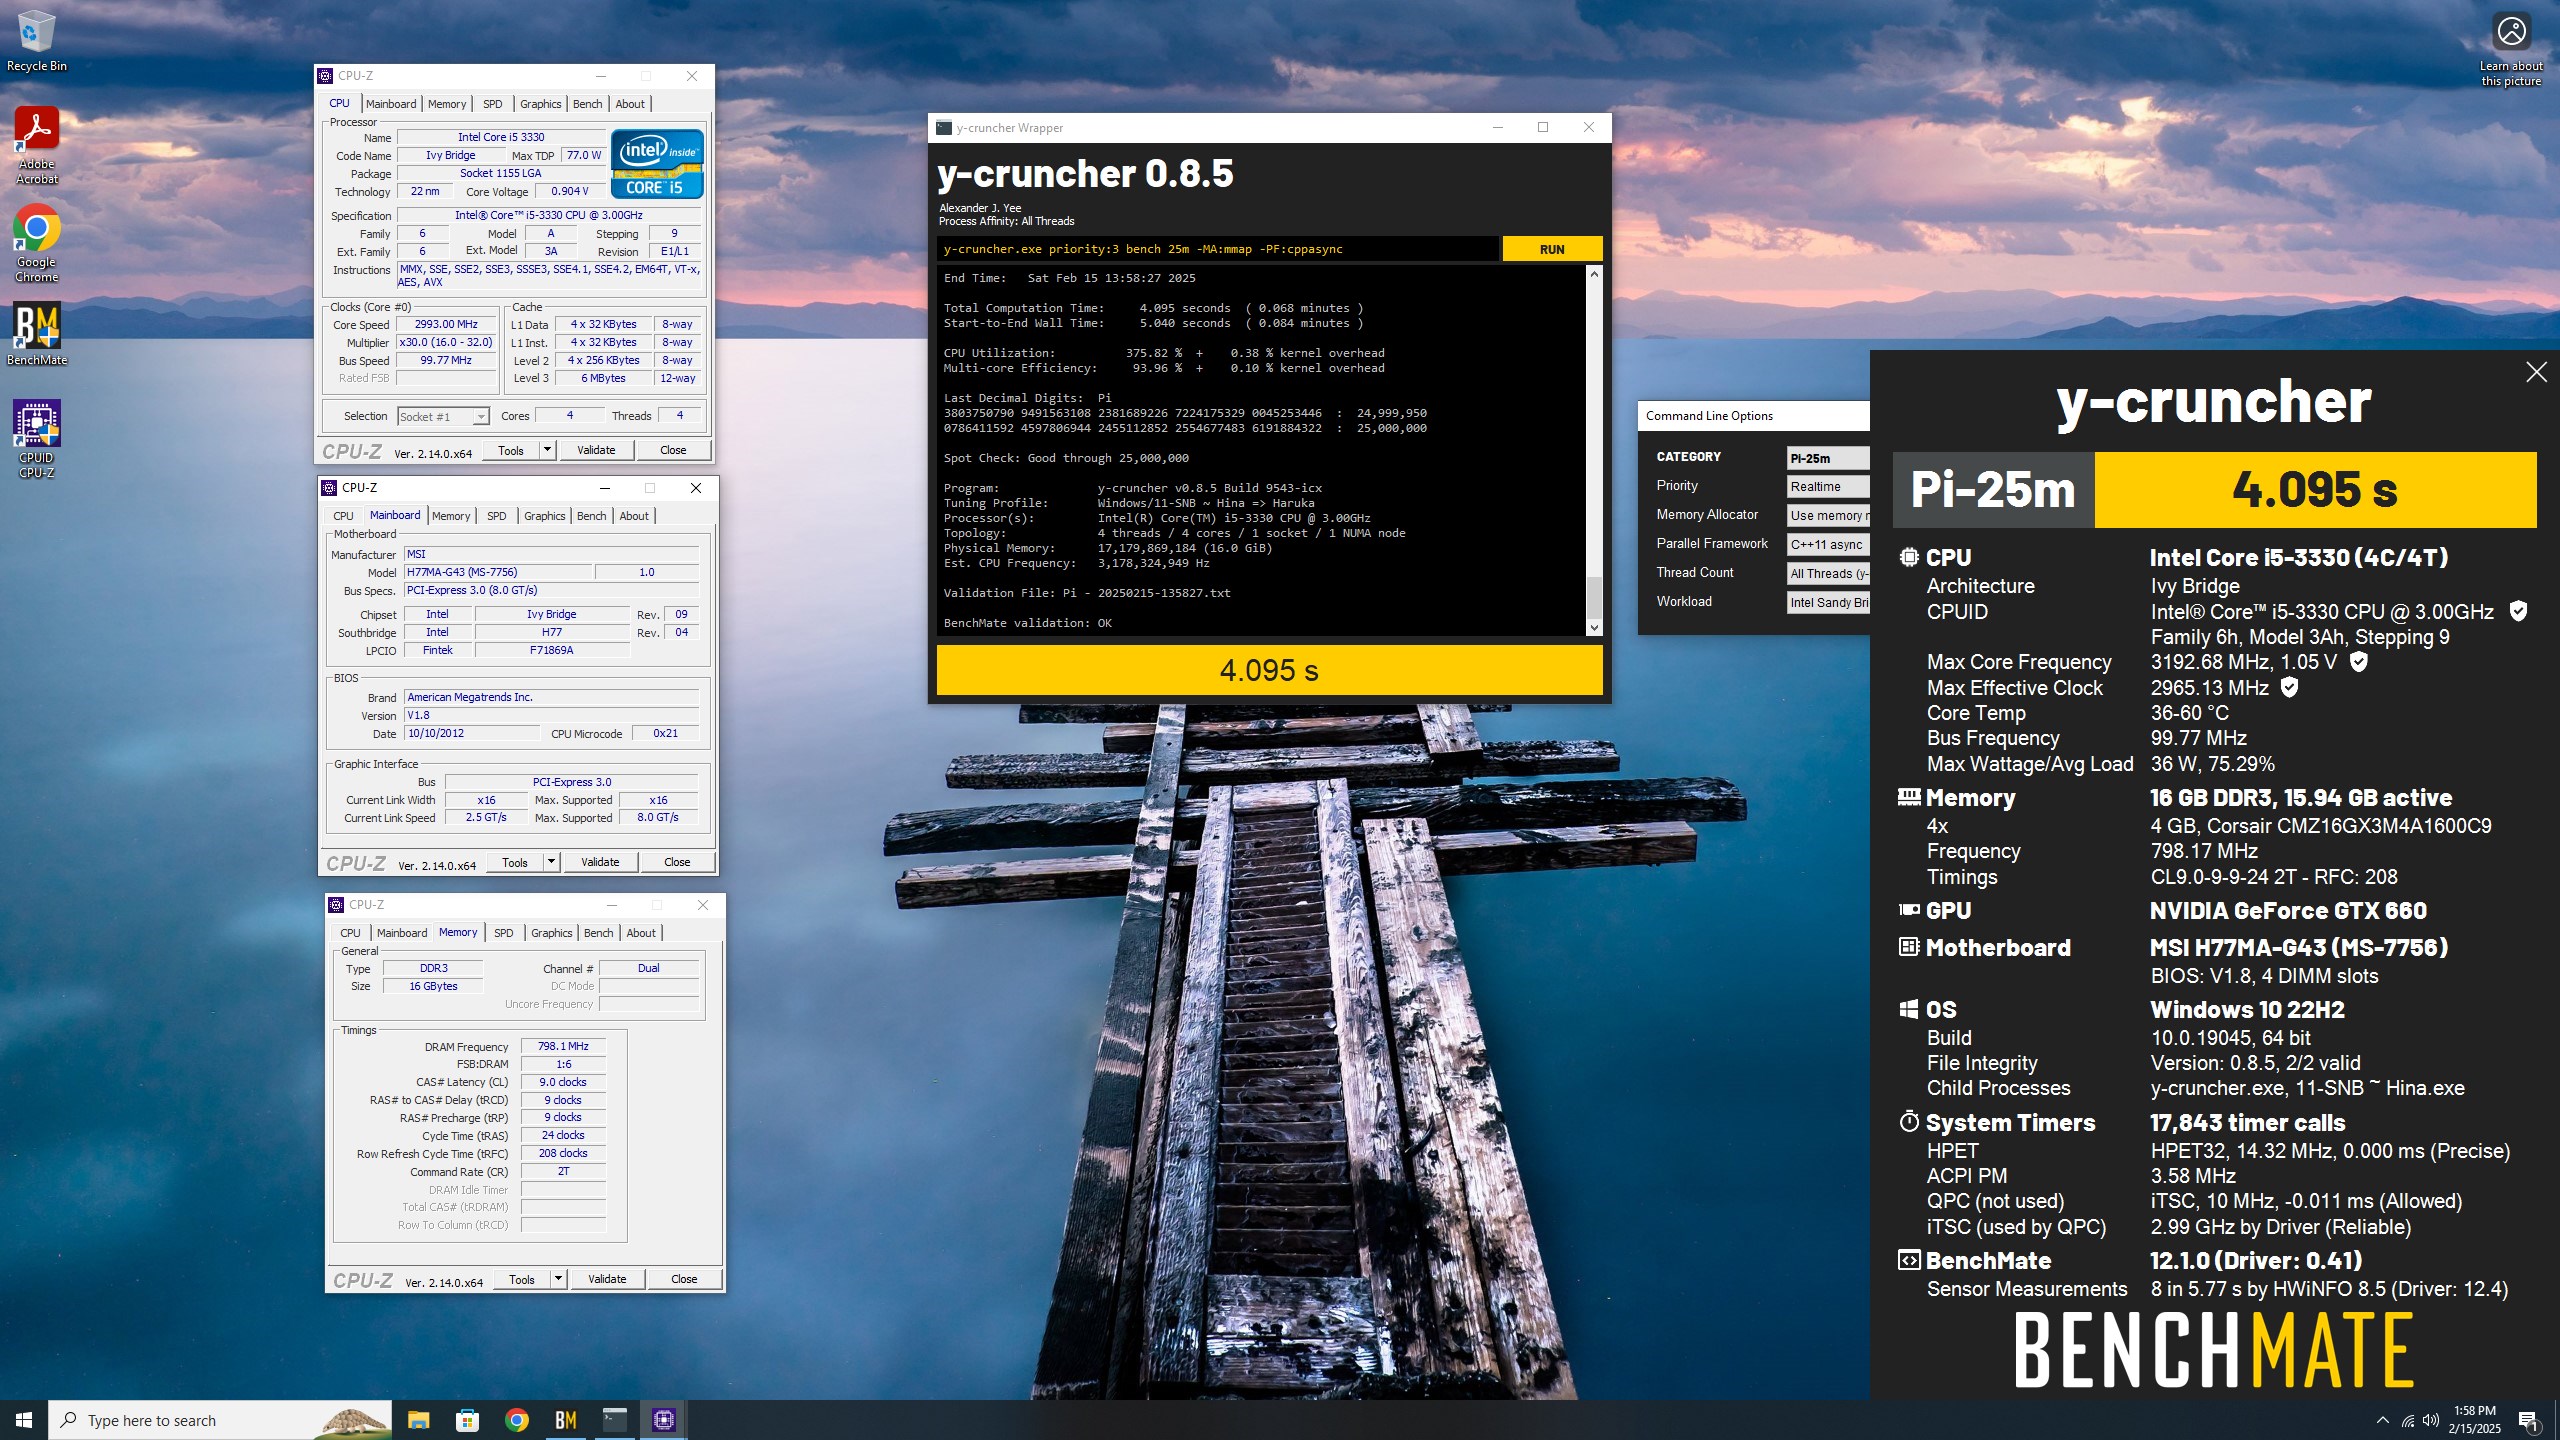Open the Mainboard tab in top CPU-Z window

coord(390,104)
